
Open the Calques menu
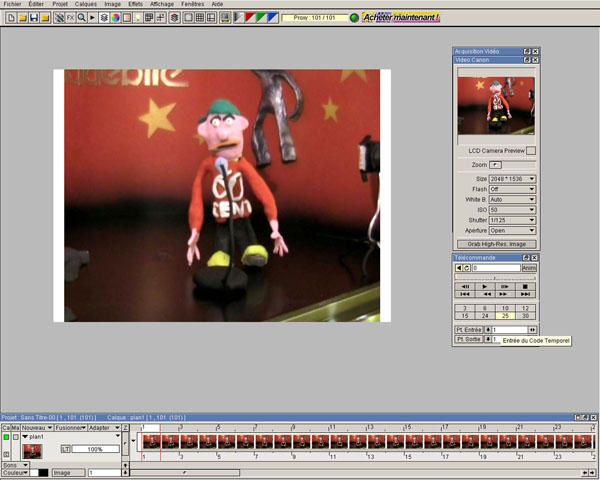click(x=86, y=4)
